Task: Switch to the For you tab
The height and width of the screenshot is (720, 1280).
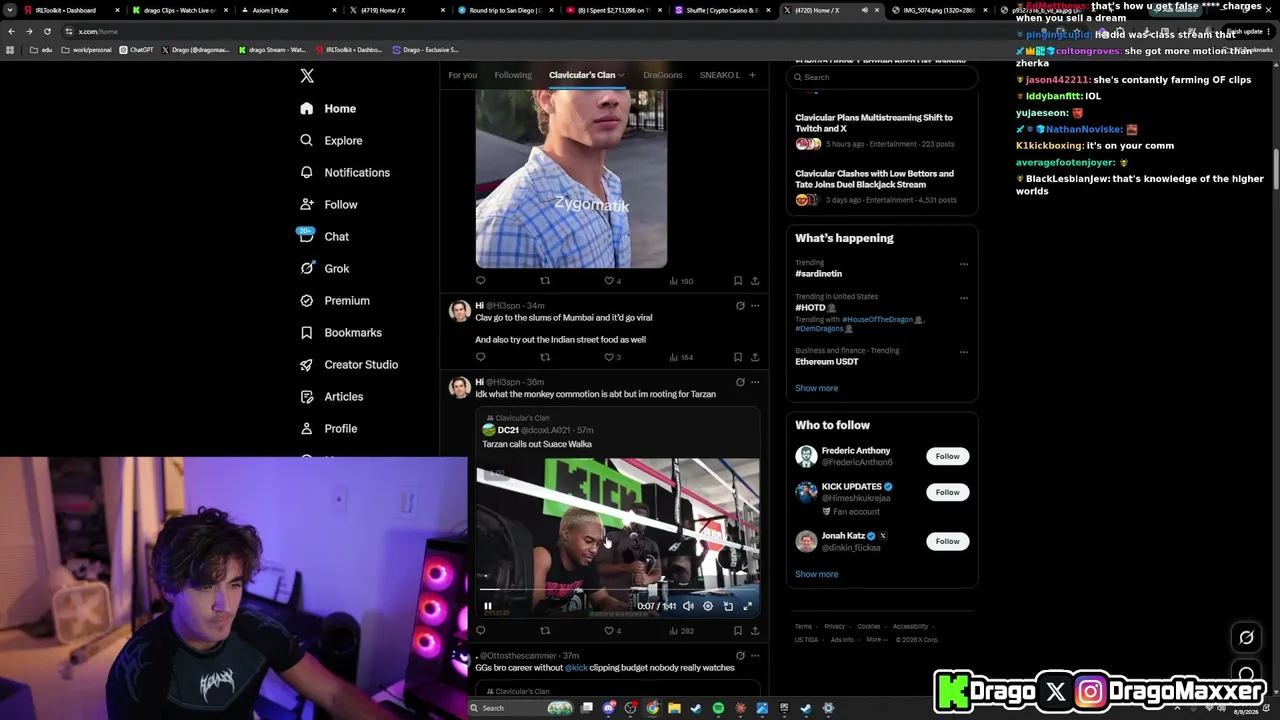Action: (x=463, y=75)
